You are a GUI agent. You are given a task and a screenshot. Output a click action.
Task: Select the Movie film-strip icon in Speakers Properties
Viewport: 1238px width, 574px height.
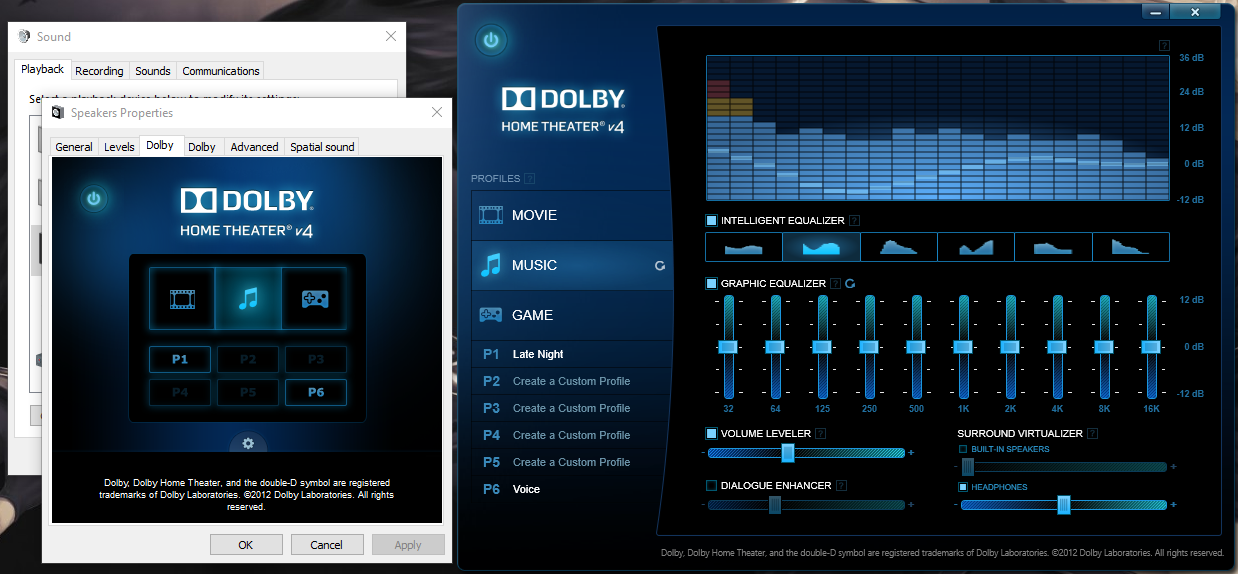coord(182,299)
